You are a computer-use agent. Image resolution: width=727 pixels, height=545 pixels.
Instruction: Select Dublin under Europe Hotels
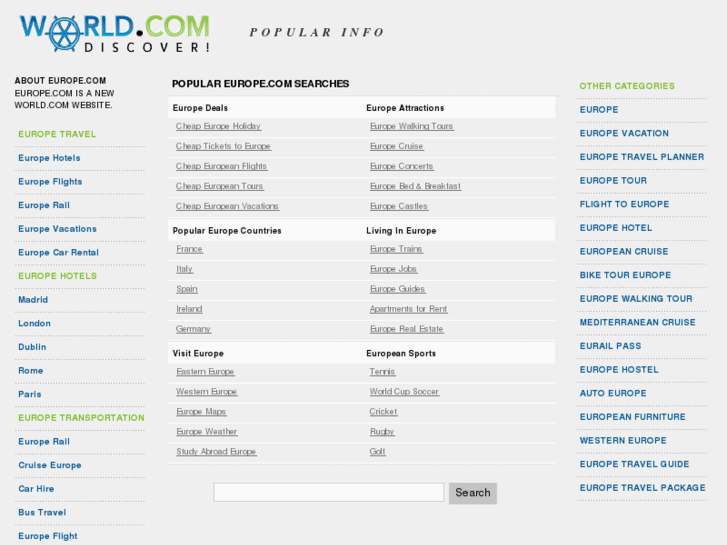(x=32, y=347)
